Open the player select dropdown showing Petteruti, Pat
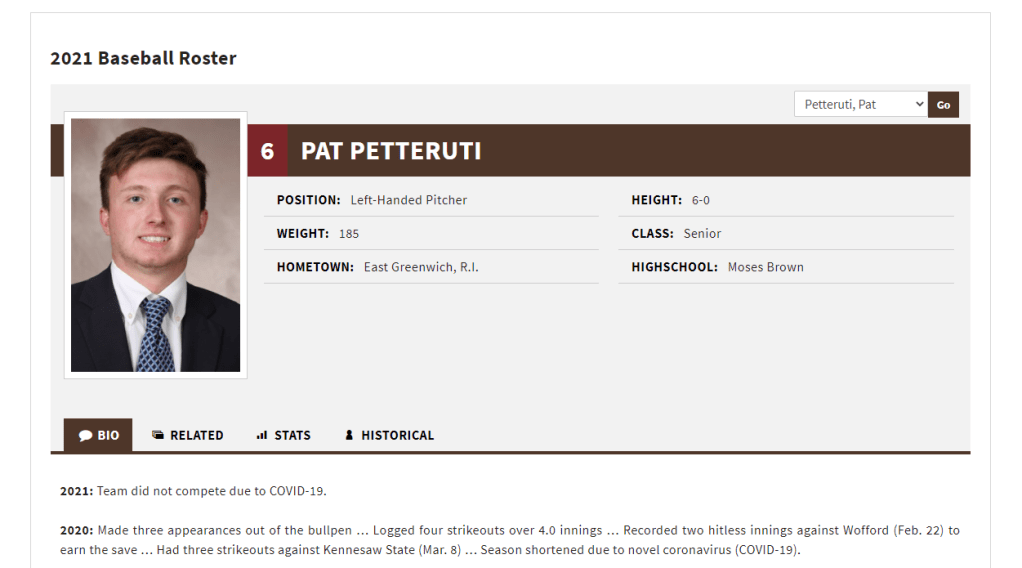This screenshot has width=1022, height=568. click(x=861, y=104)
